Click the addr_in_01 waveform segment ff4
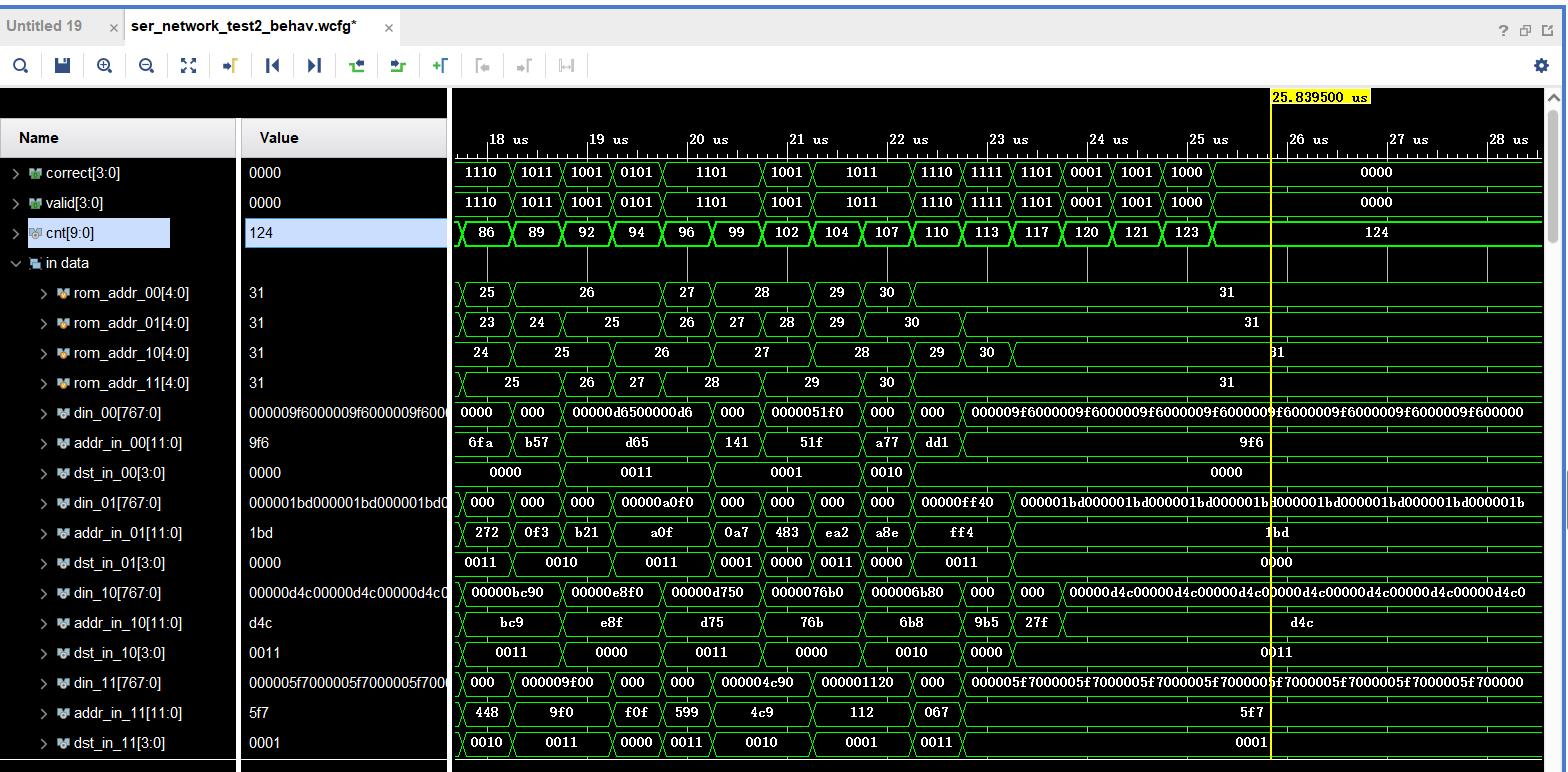 (962, 532)
